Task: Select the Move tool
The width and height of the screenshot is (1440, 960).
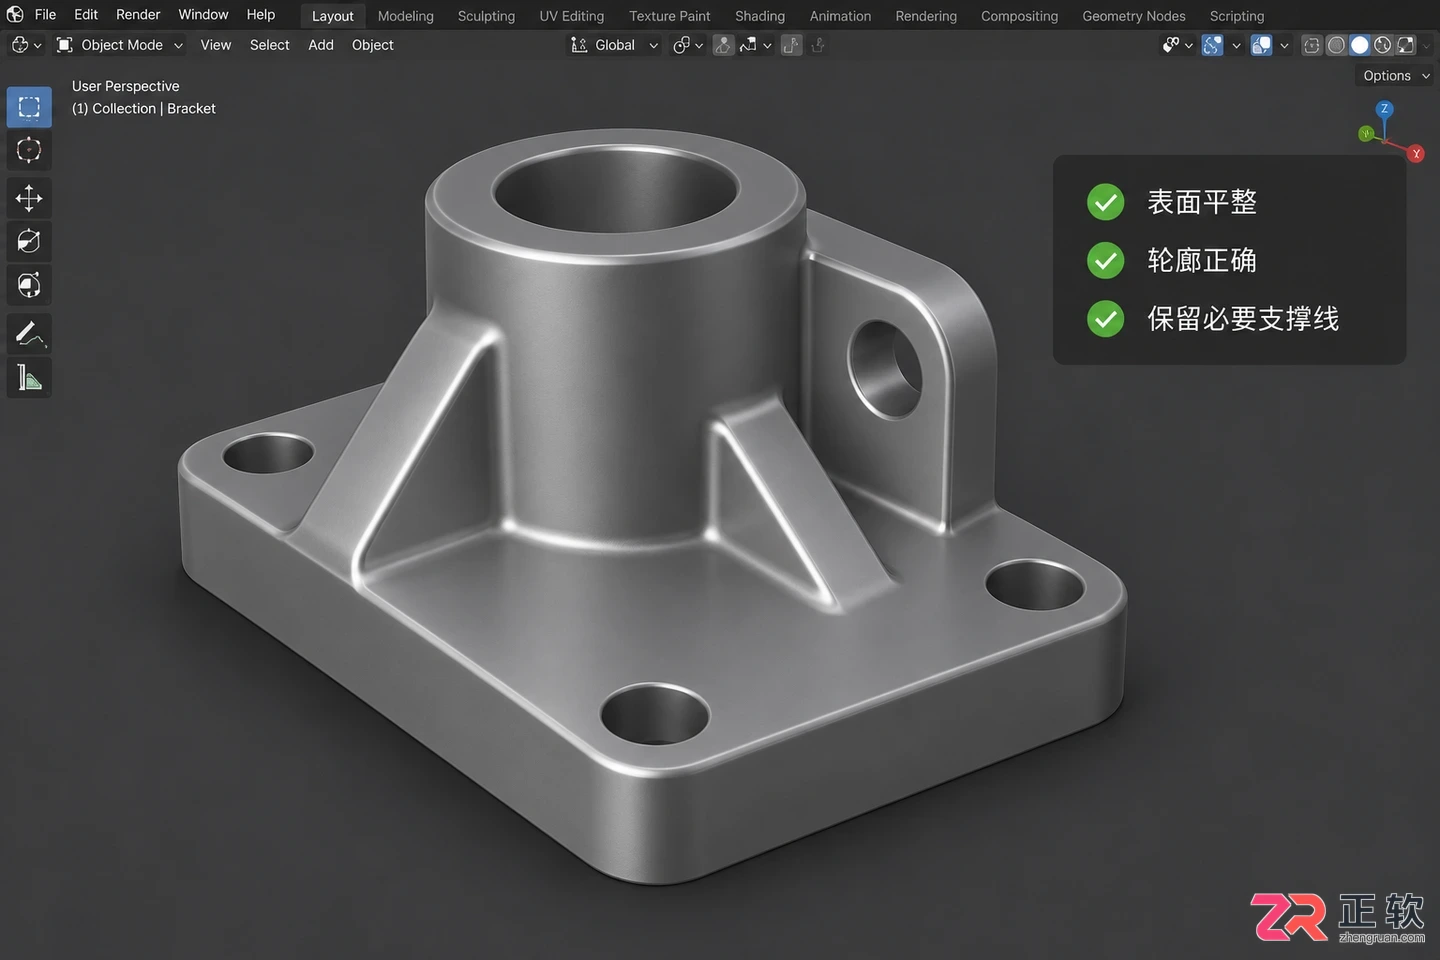Action: point(29,198)
